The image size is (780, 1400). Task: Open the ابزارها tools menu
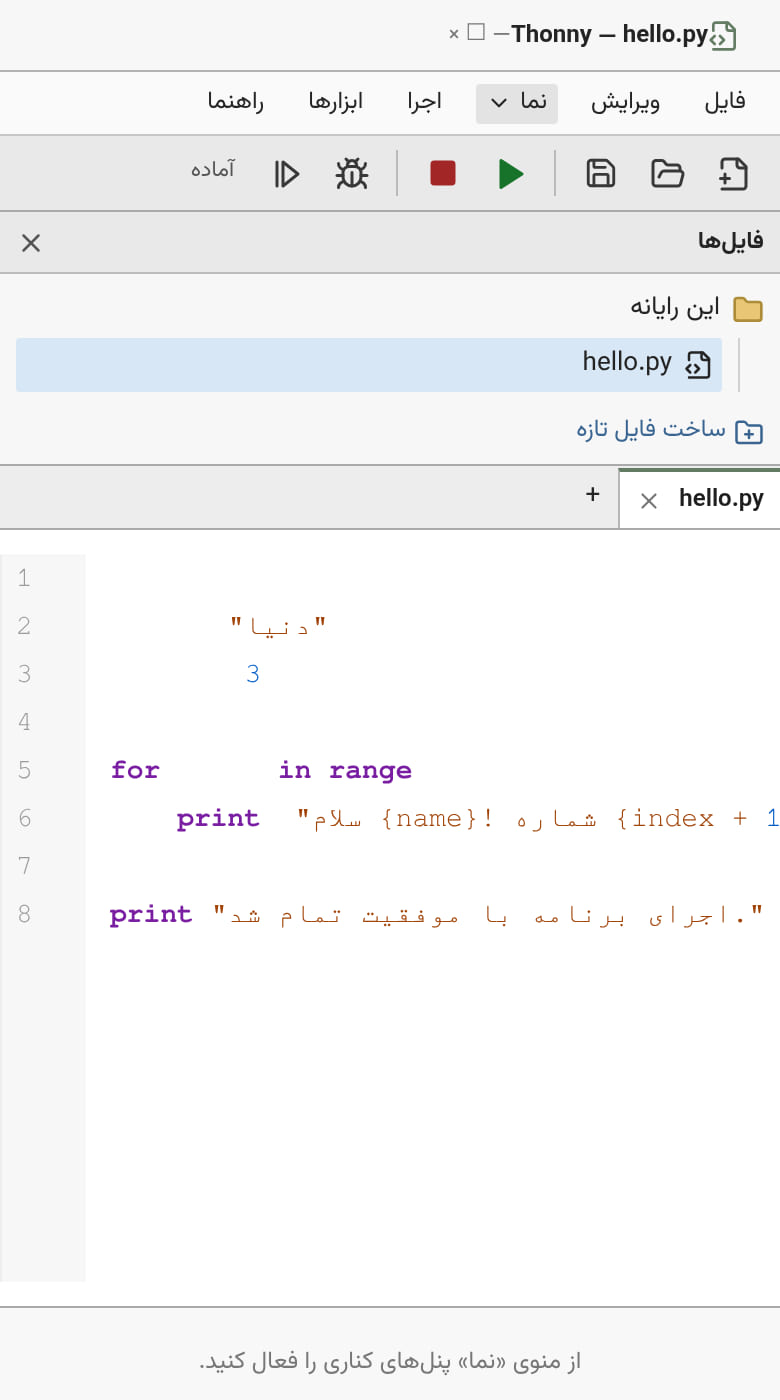pyautogui.click(x=336, y=102)
